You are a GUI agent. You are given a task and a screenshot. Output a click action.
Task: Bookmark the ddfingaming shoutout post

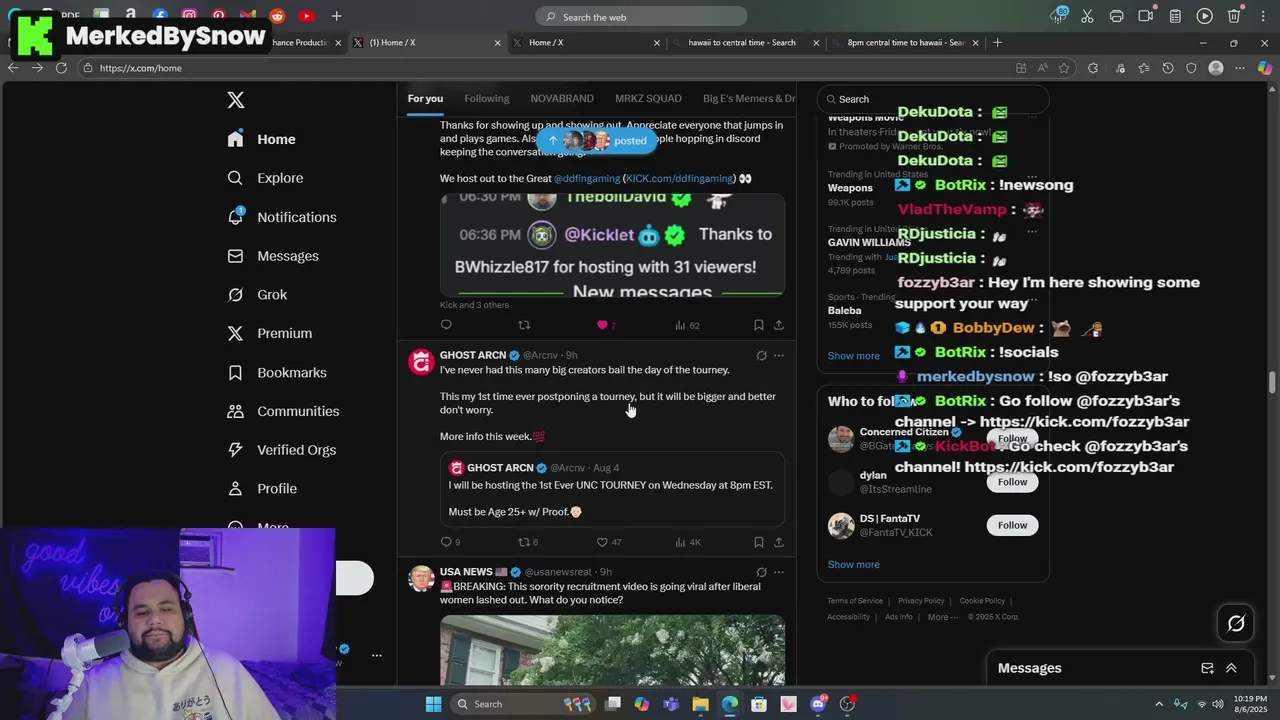tap(759, 325)
